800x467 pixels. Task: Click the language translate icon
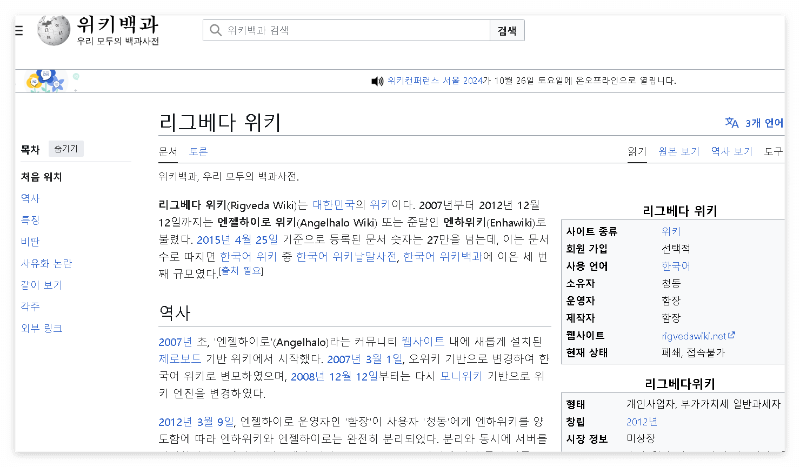click(732, 122)
